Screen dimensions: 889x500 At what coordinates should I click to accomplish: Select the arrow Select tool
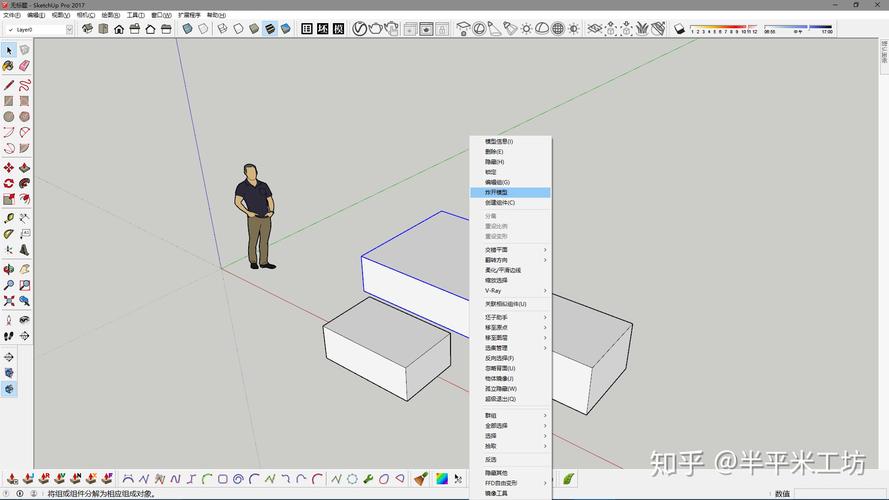pyautogui.click(x=9, y=50)
